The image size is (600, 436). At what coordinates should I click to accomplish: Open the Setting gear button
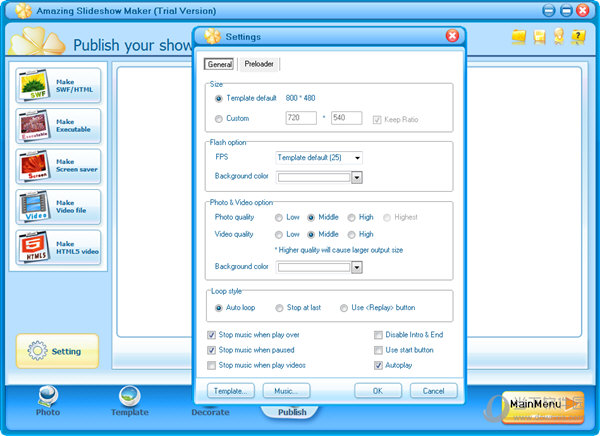(x=57, y=351)
